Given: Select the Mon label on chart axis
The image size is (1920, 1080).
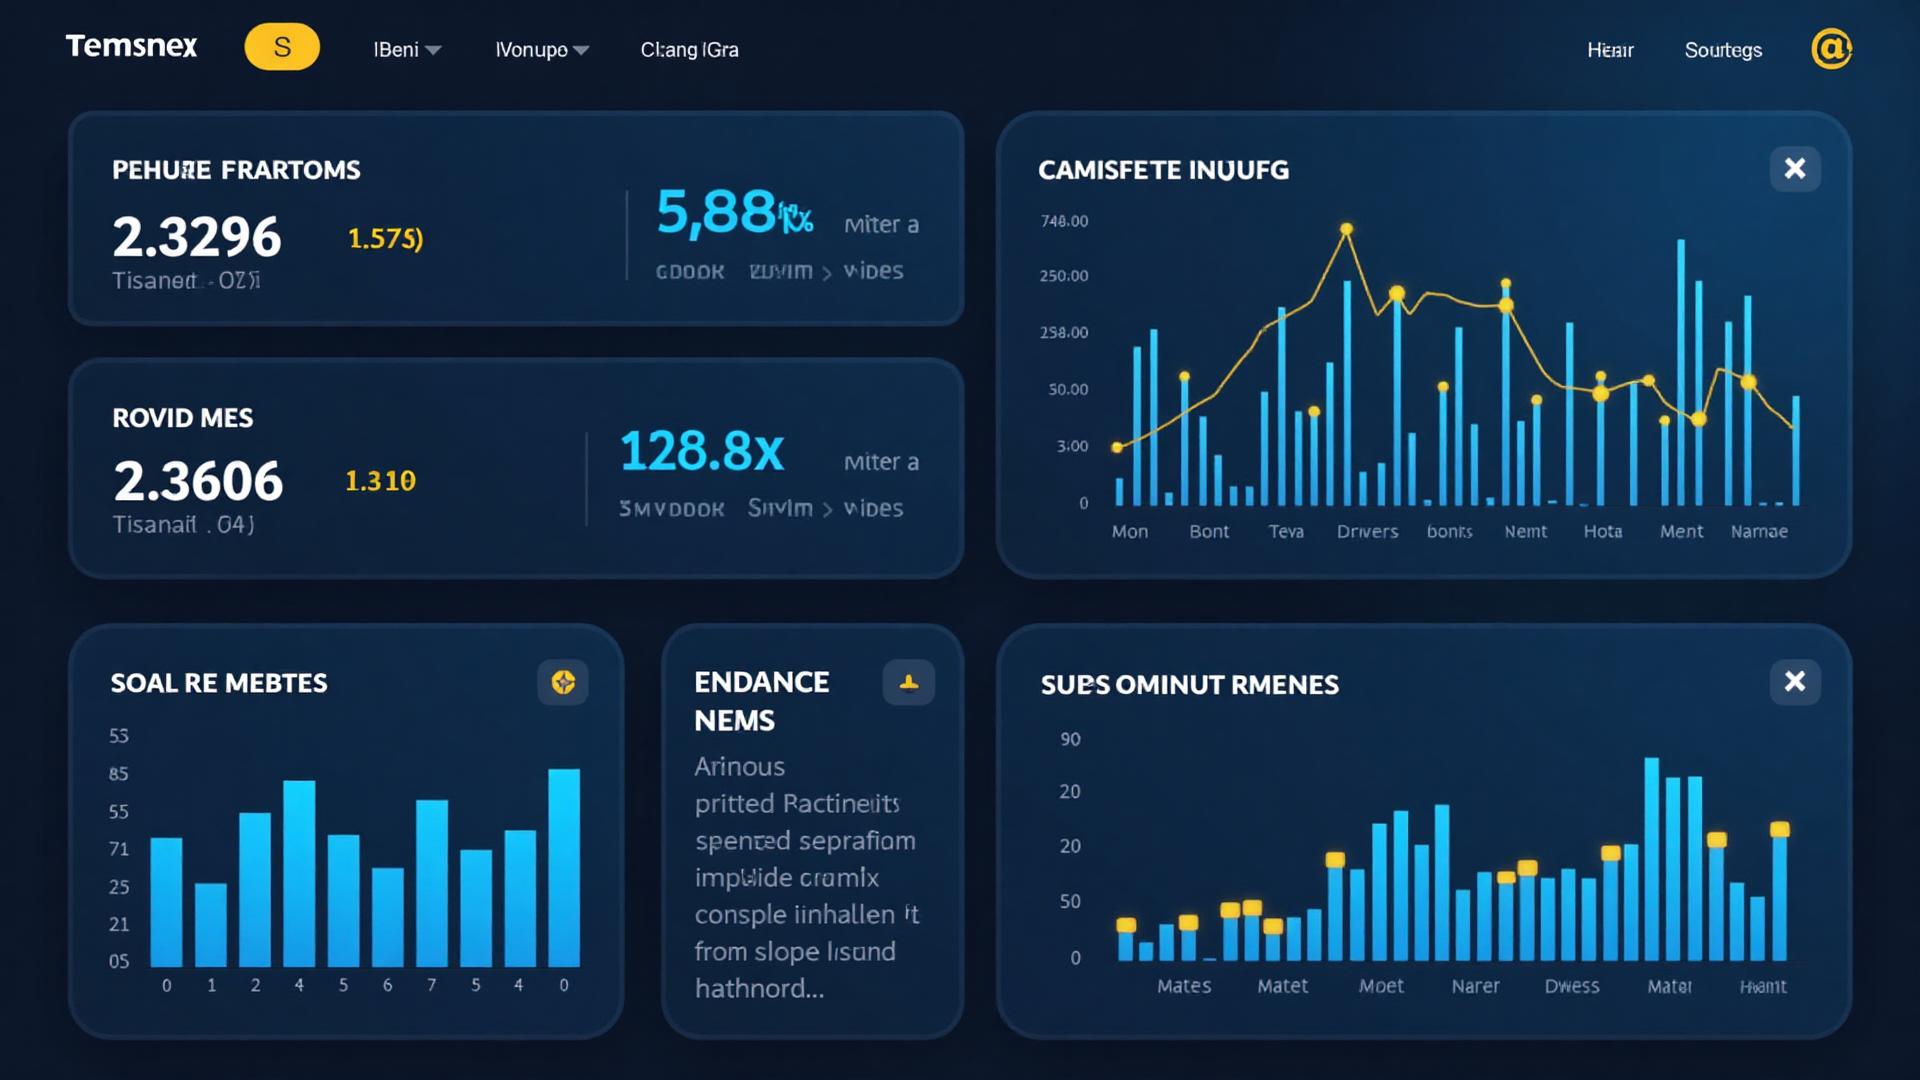Looking at the screenshot, I should (x=1129, y=532).
